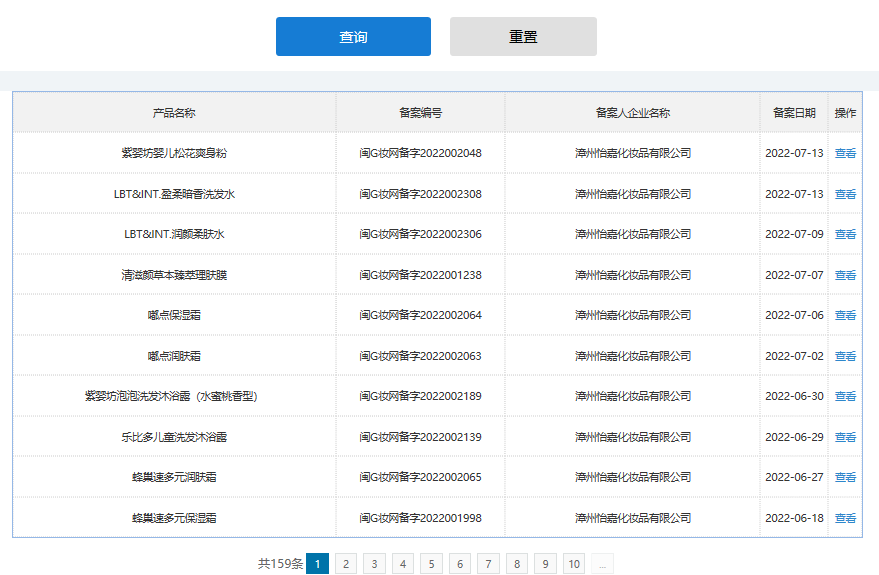Open 查看 link for 紫婴坊婴儿松花爽身粉
The width and height of the screenshot is (879, 575).
tap(845, 153)
